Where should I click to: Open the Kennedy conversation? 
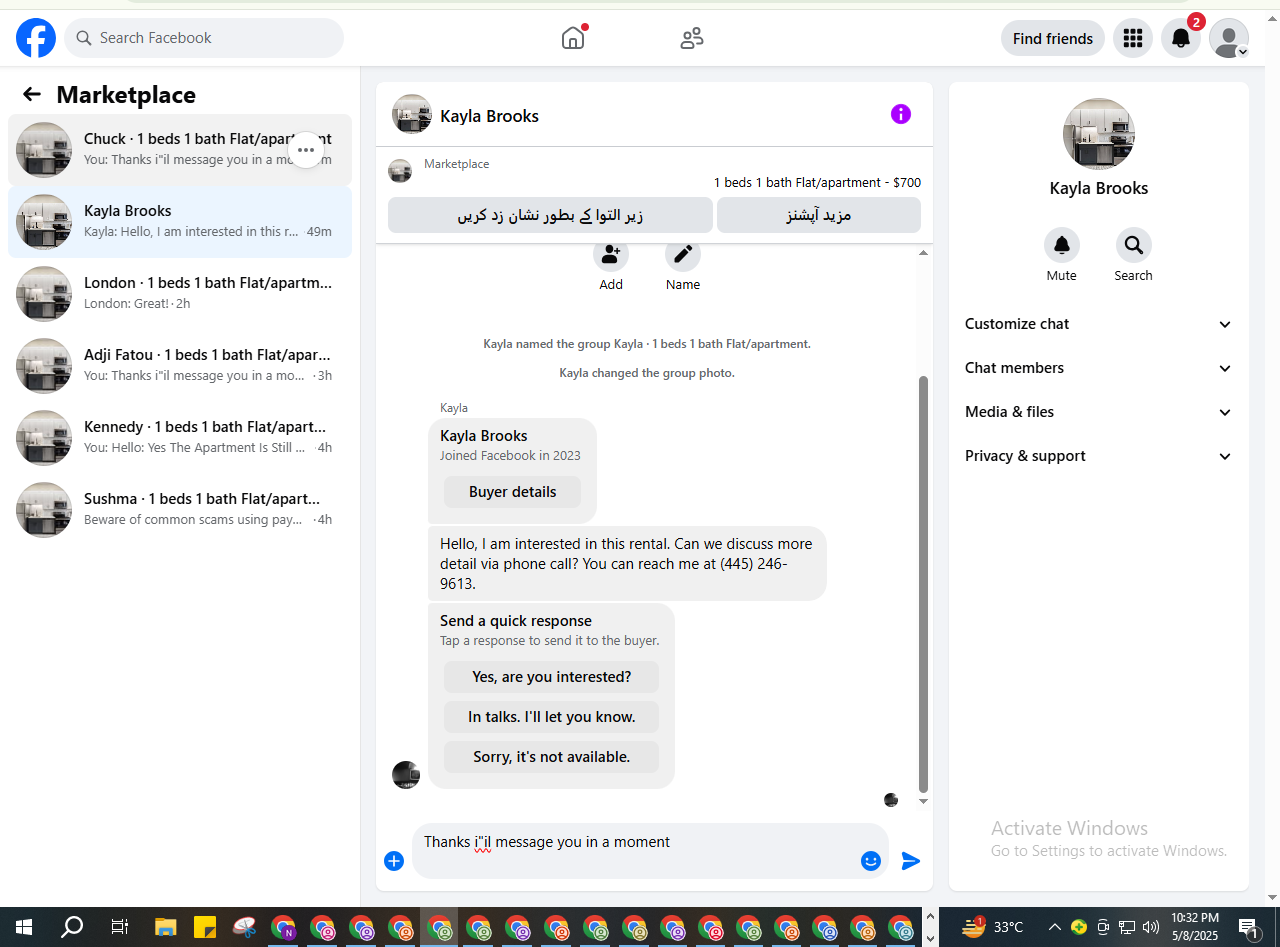point(180,438)
